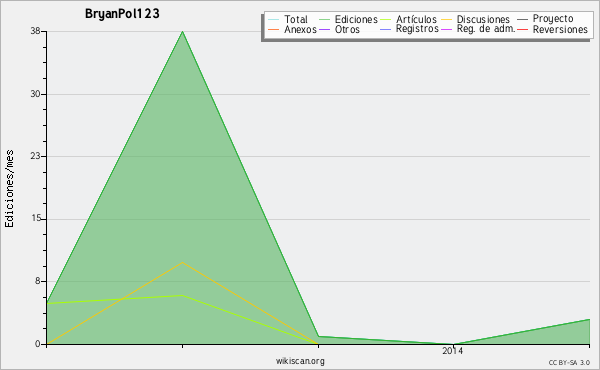The width and height of the screenshot is (600, 370).
Task: Click the light blue Total legend line
Action: (x=274, y=20)
